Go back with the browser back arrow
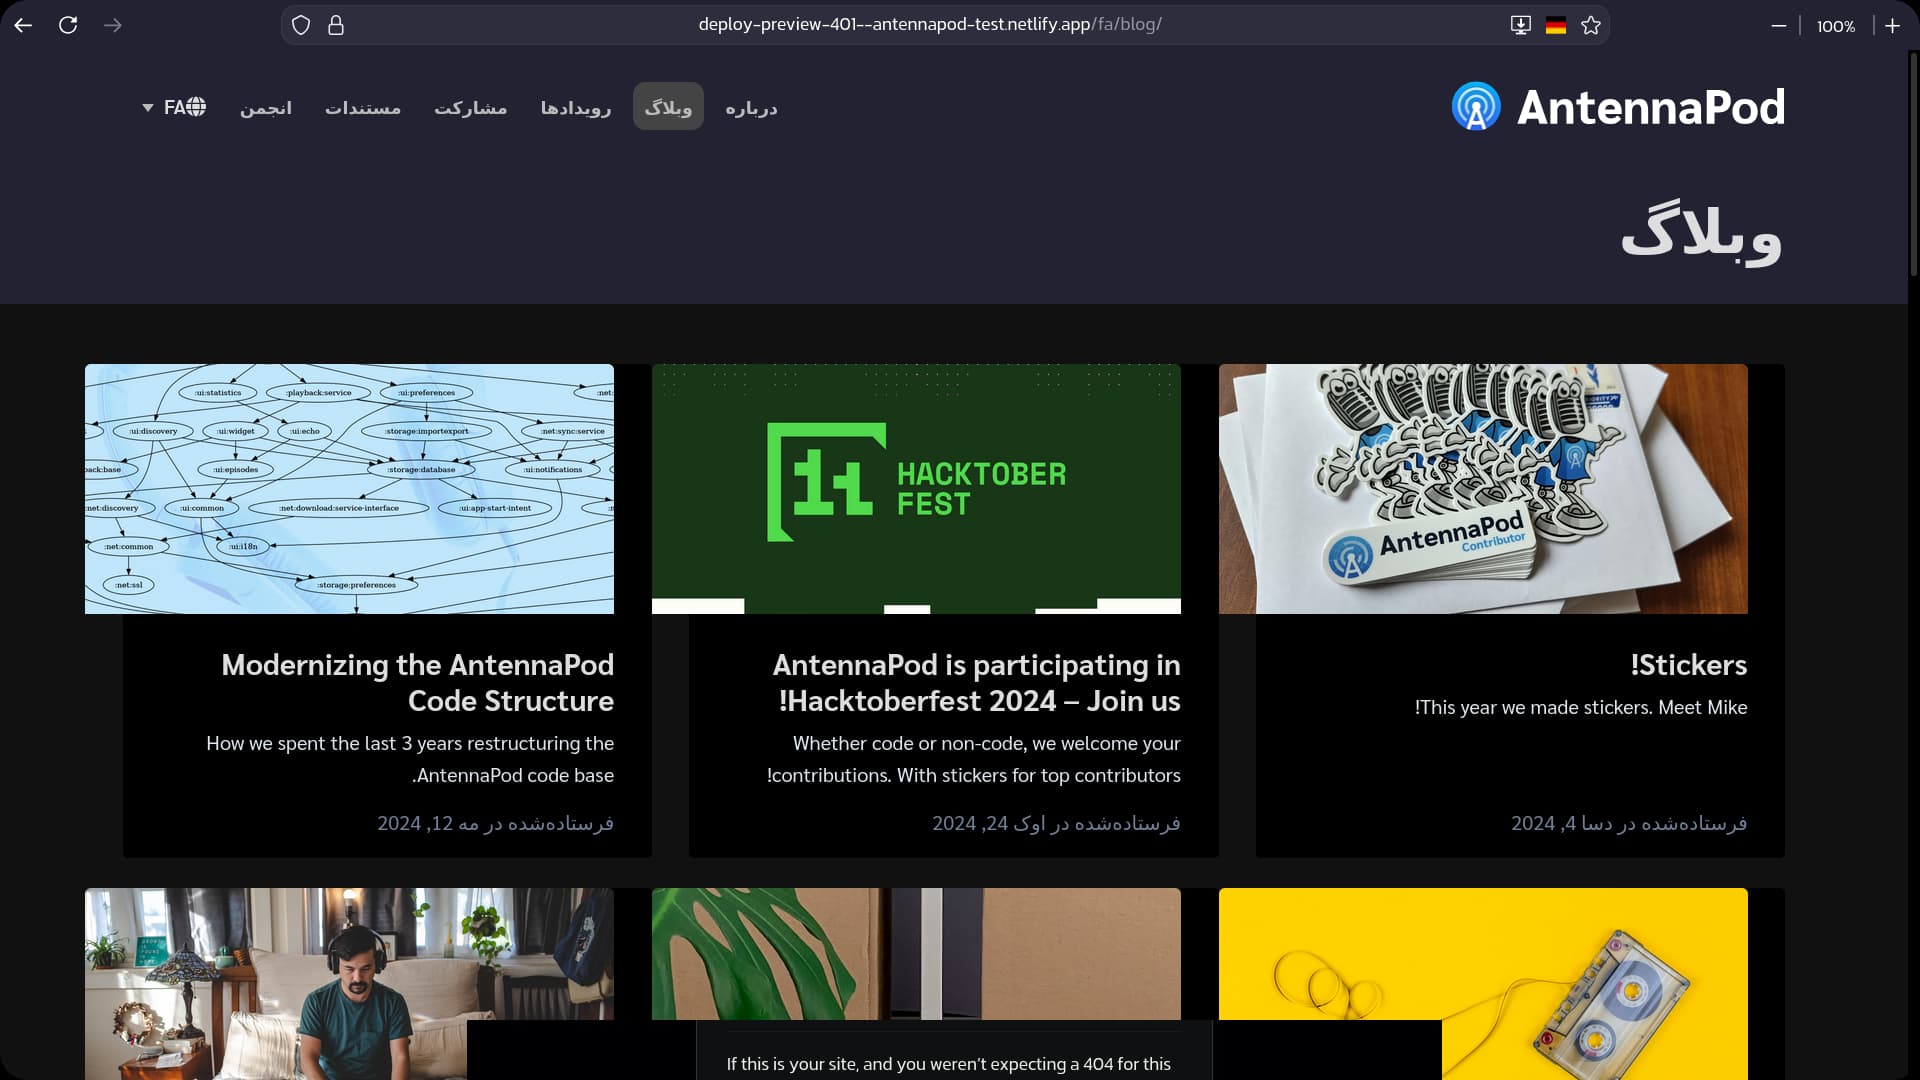This screenshot has width=1920, height=1080. (23, 25)
